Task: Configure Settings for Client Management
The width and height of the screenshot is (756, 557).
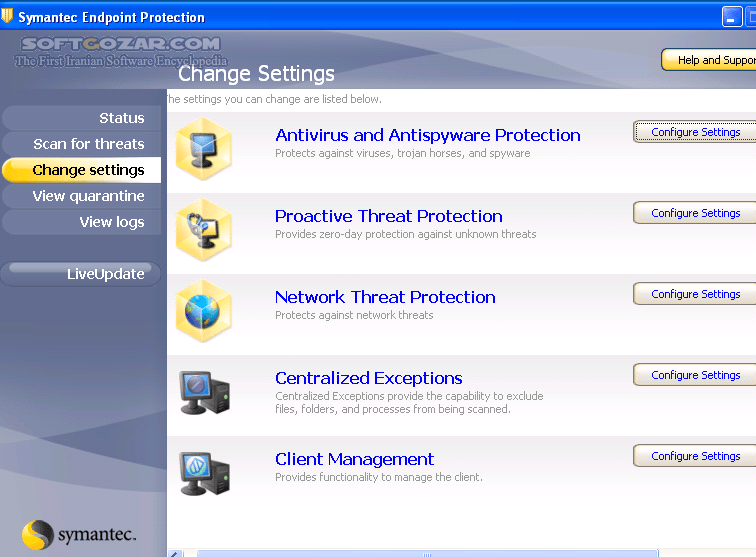Action: point(695,456)
